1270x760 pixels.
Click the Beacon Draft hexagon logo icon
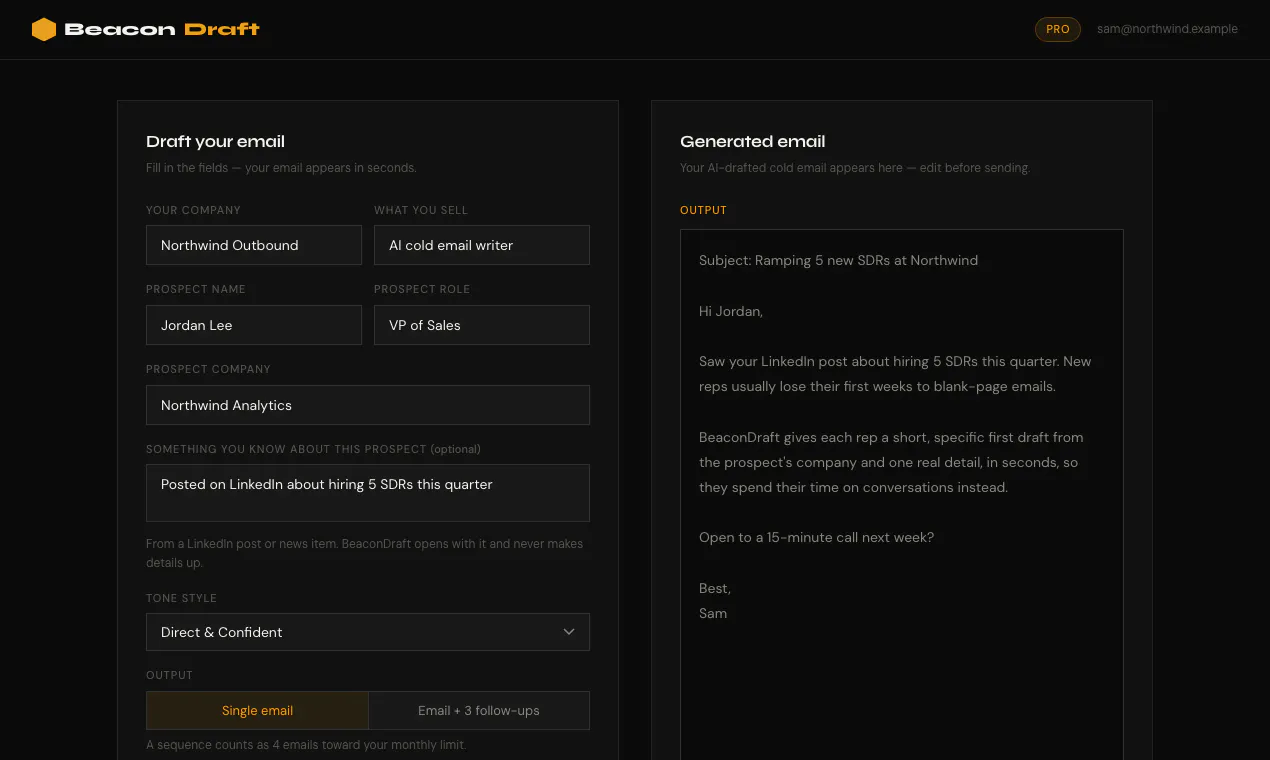[44, 29]
